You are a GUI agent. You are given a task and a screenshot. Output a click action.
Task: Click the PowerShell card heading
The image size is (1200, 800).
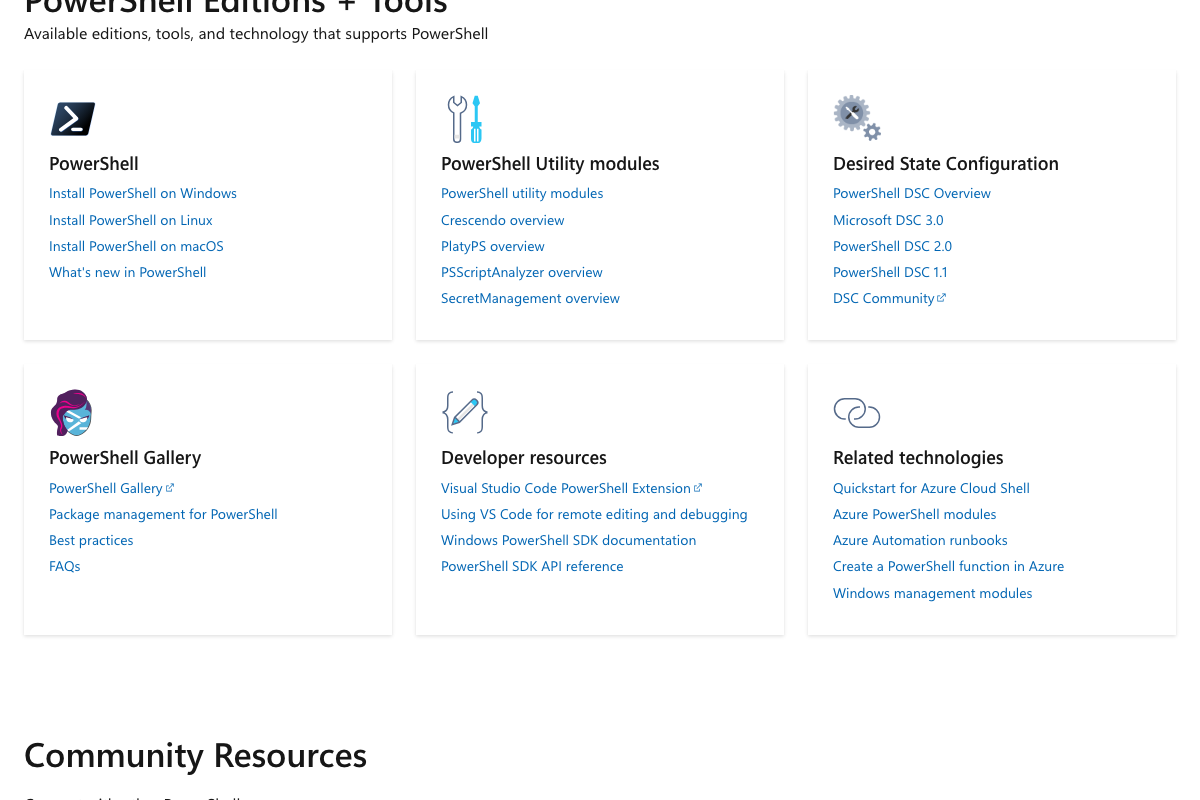[x=94, y=164]
